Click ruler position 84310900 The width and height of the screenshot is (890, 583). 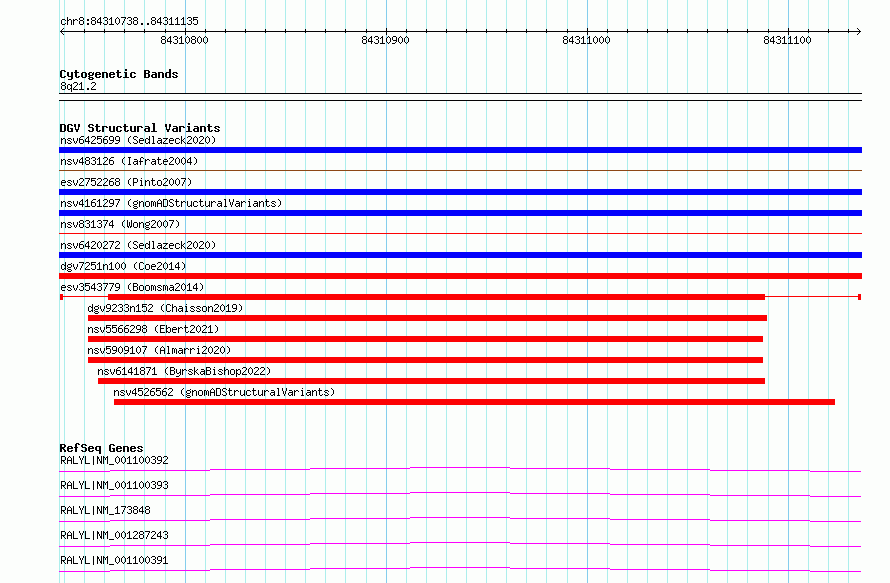(x=385, y=40)
